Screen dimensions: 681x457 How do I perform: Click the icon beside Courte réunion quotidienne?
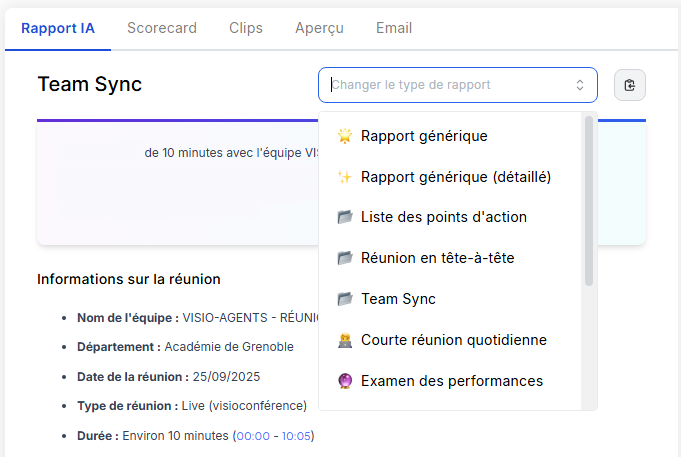click(x=345, y=340)
